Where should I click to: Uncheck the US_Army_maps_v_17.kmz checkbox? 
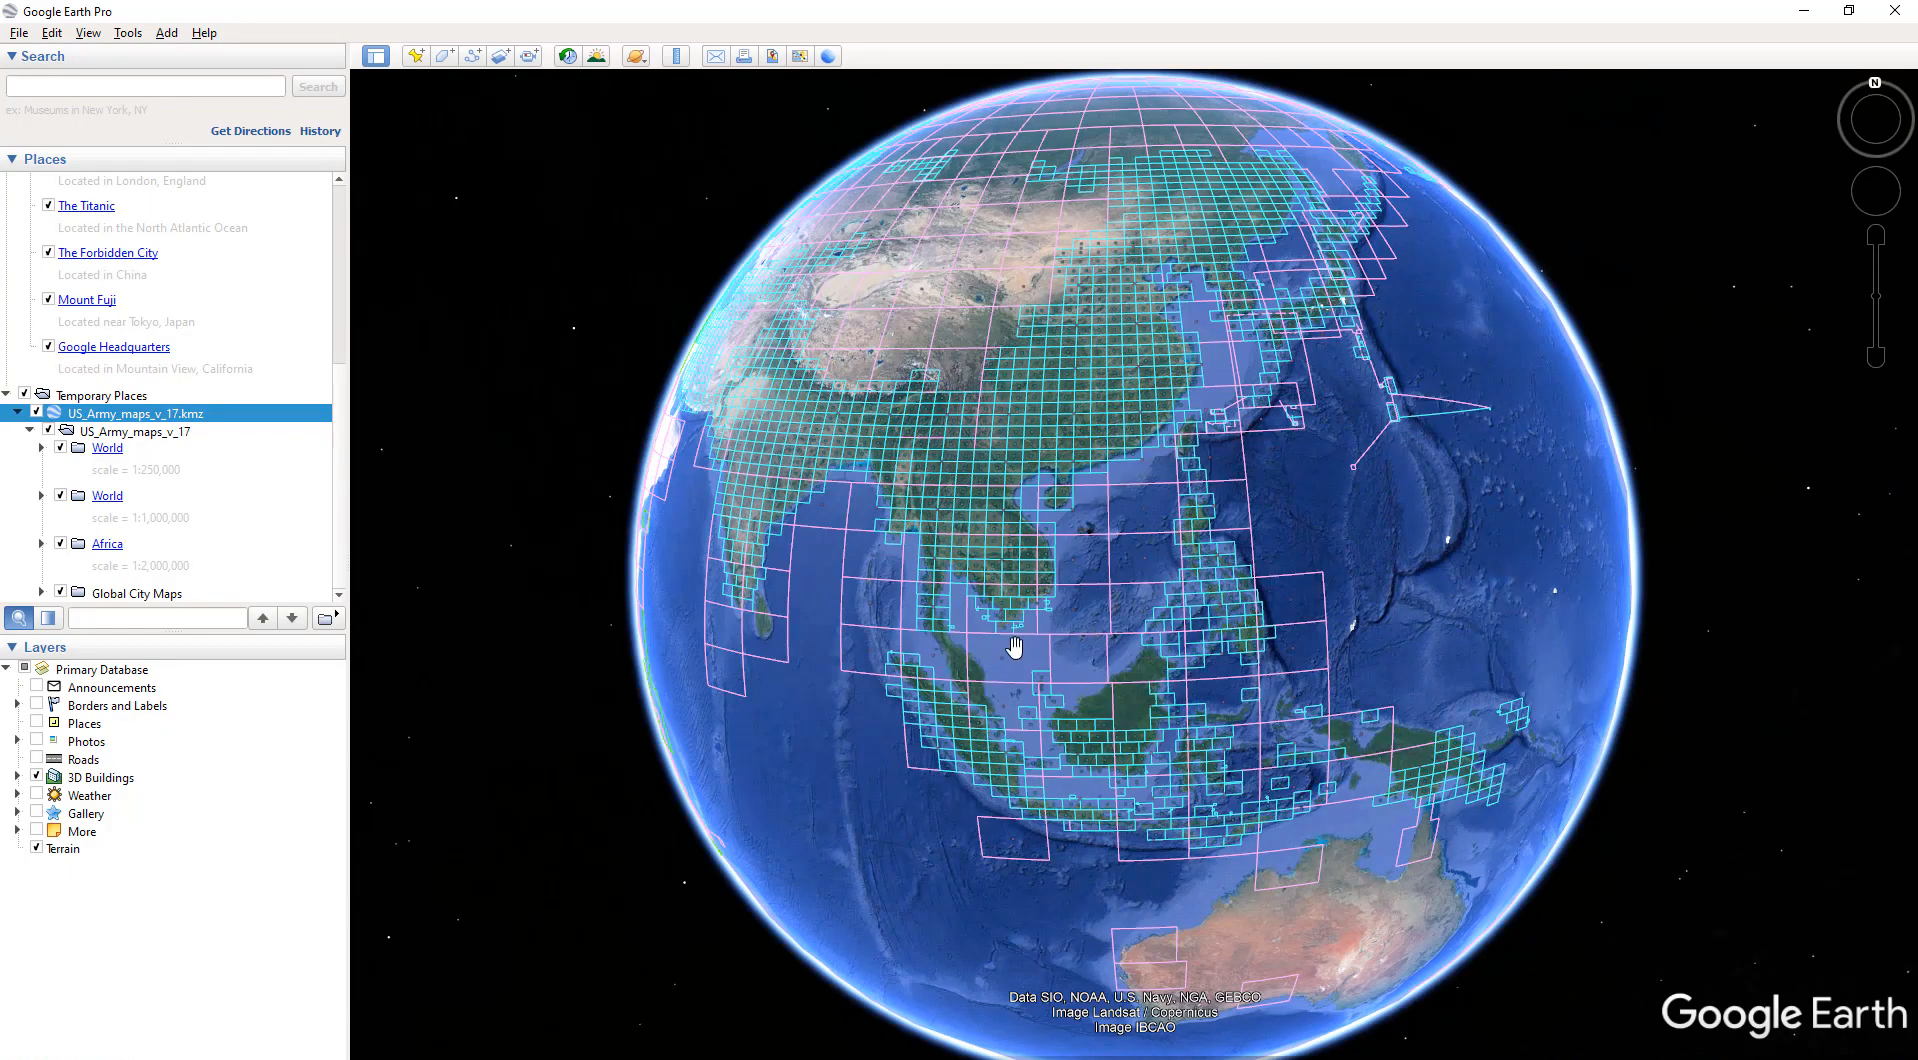click(x=36, y=412)
